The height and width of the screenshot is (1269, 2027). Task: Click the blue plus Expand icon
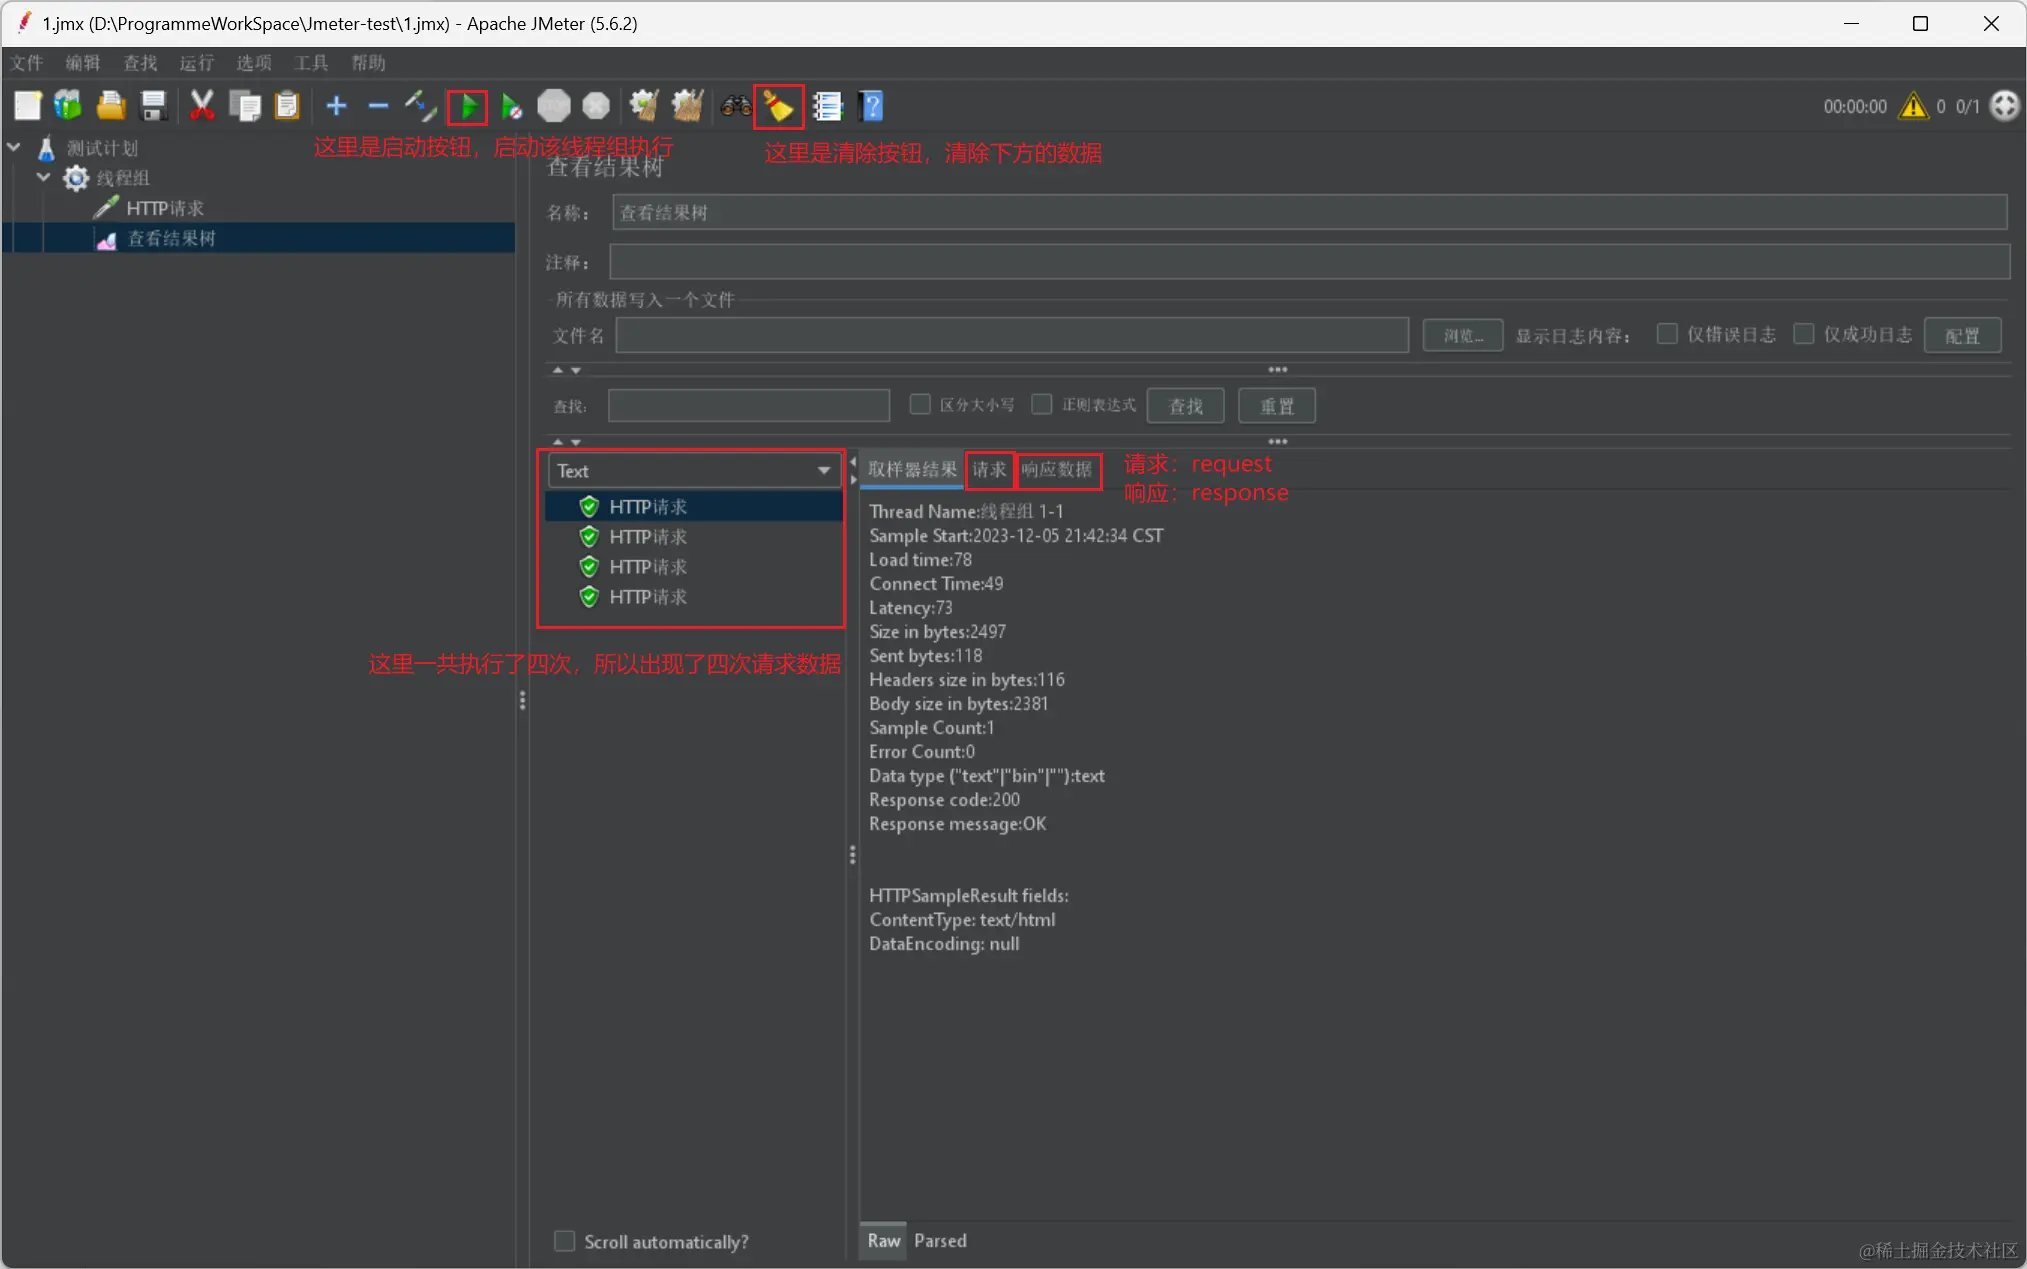click(x=336, y=106)
